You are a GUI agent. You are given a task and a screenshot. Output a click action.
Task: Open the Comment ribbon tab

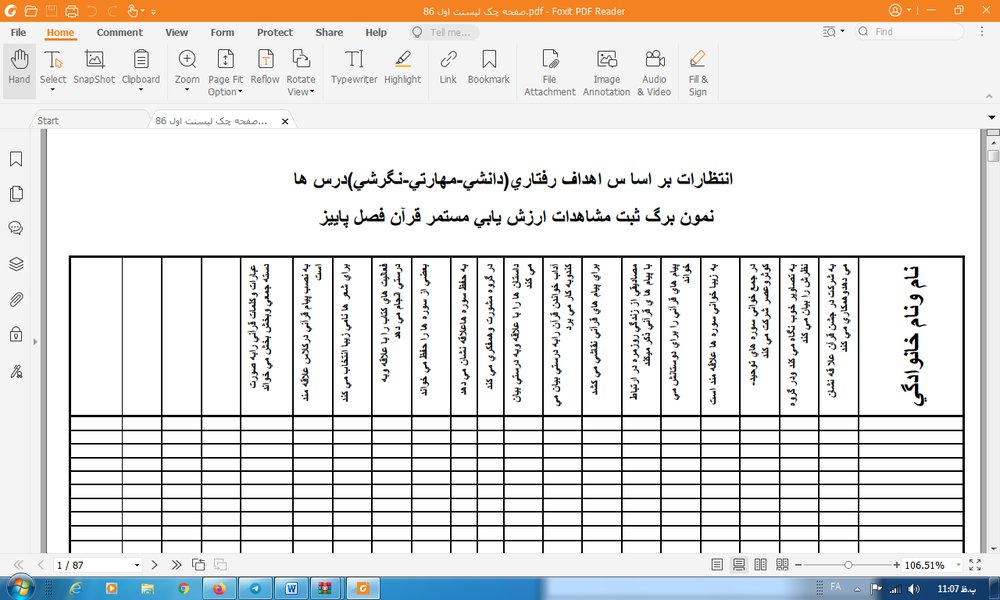[119, 33]
